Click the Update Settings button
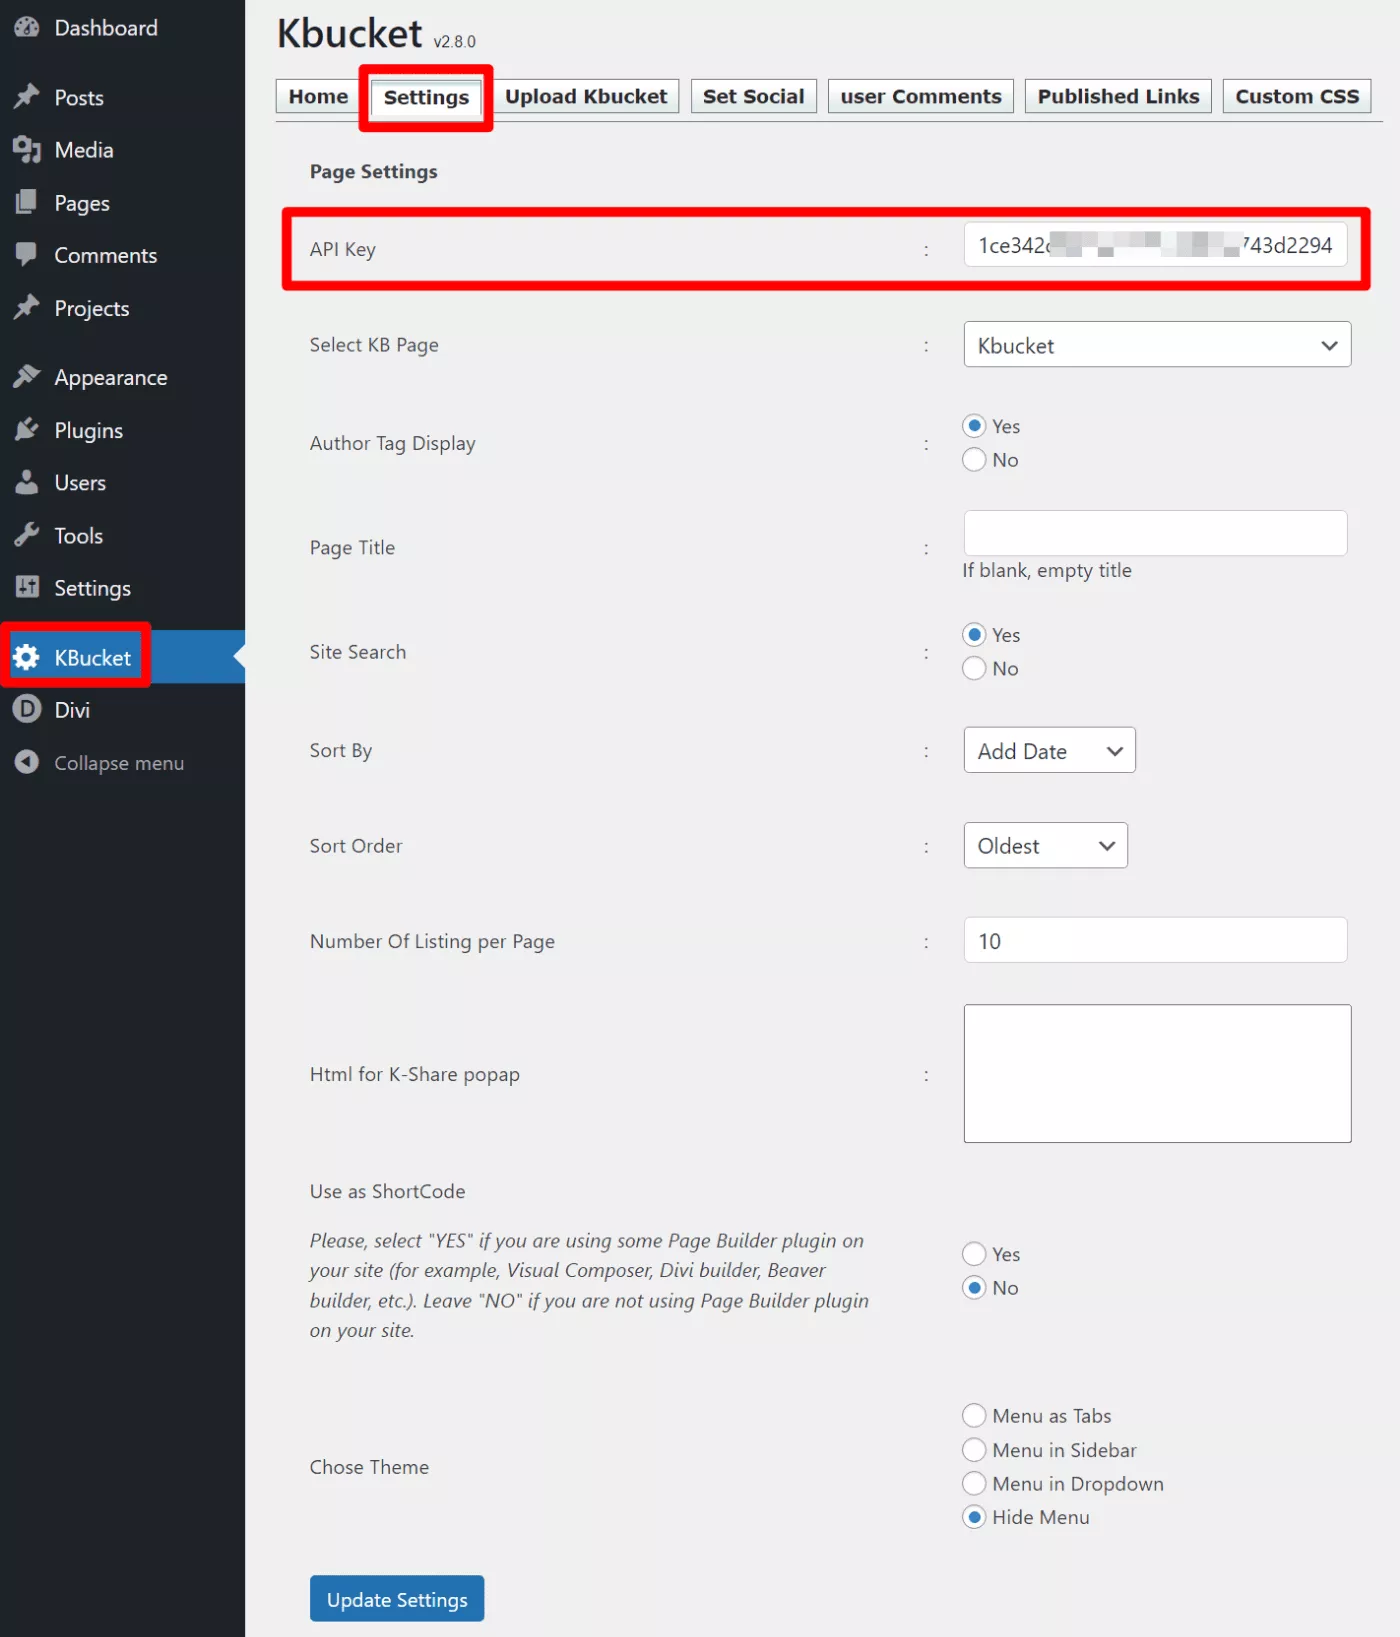The image size is (1400, 1637). coord(397,1599)
